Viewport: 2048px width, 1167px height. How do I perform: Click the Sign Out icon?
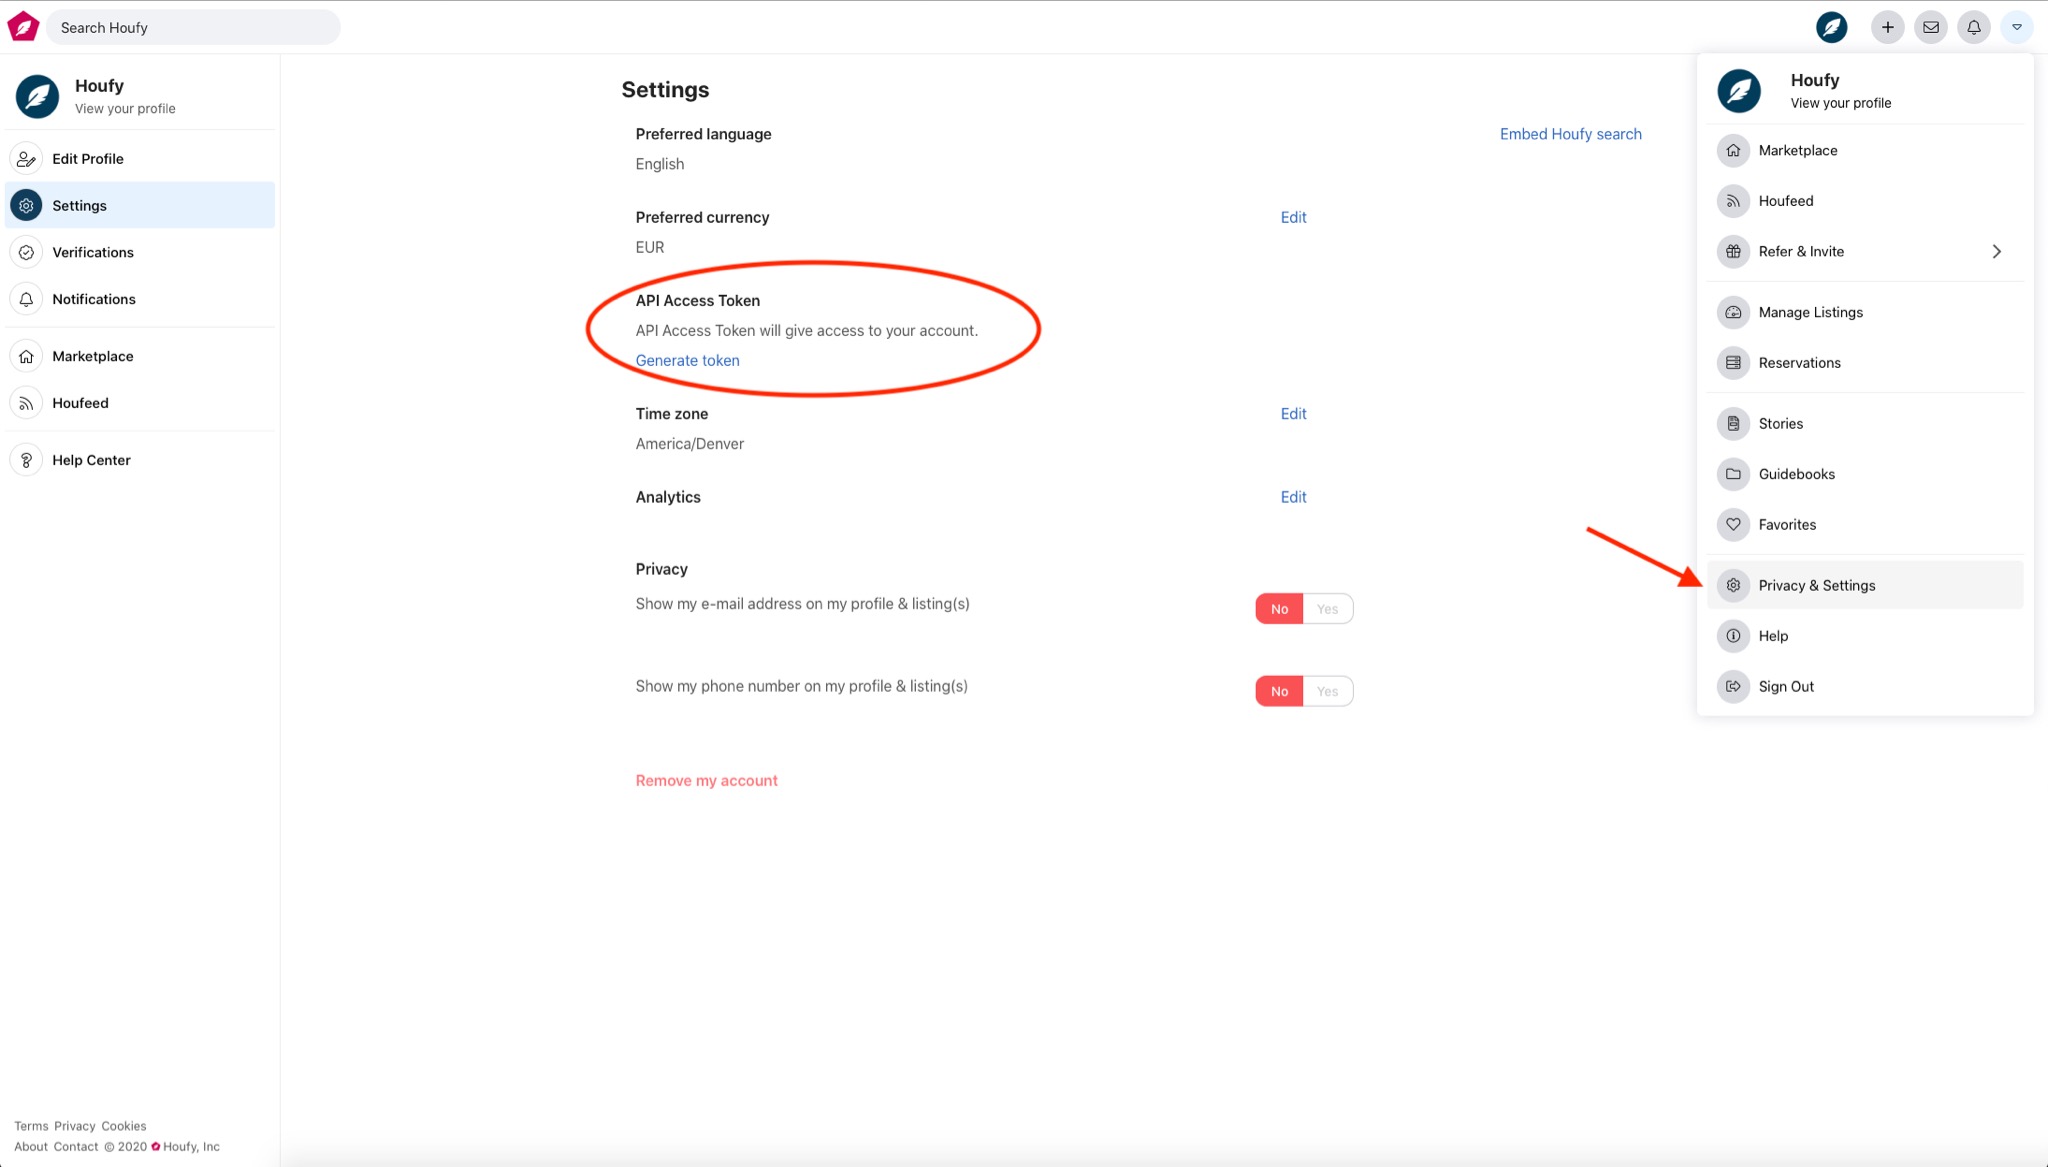click(1733, 687)
